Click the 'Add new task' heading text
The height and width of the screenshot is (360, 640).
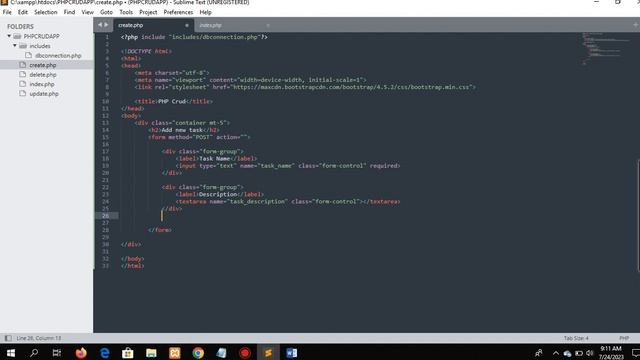182,130
